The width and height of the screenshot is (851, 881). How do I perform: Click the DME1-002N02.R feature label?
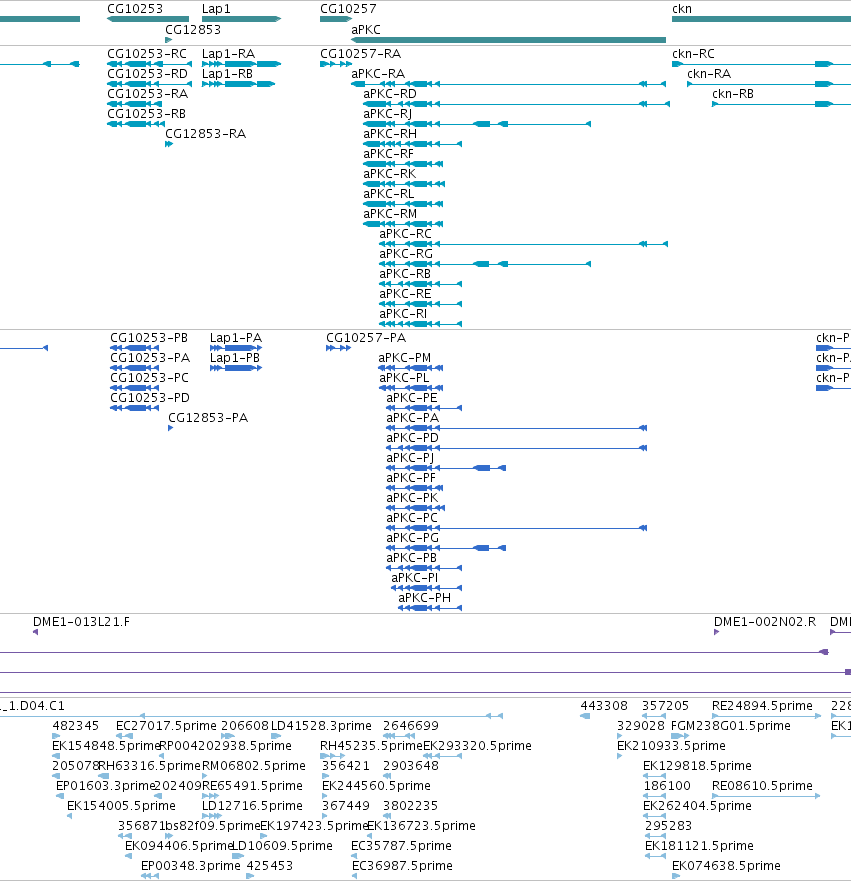pos(765,622)
